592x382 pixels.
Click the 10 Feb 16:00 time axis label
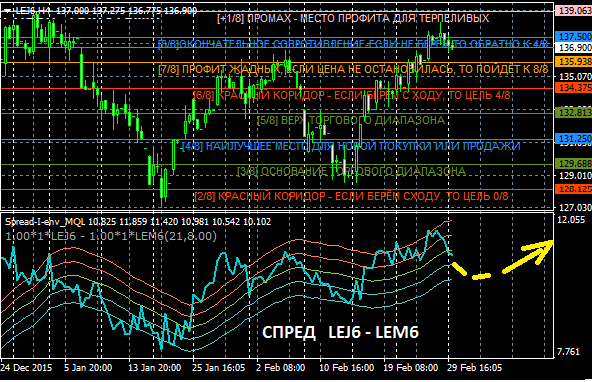(347, 368)
